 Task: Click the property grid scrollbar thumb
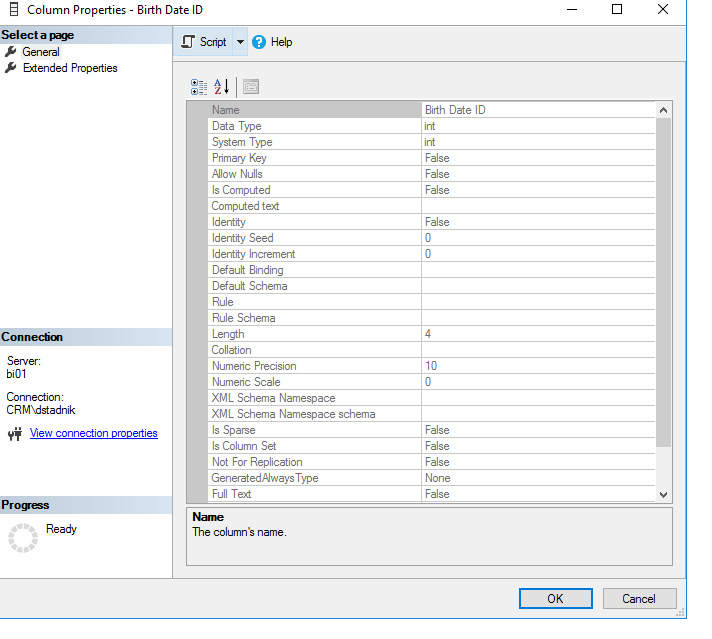tap(663, 282)
